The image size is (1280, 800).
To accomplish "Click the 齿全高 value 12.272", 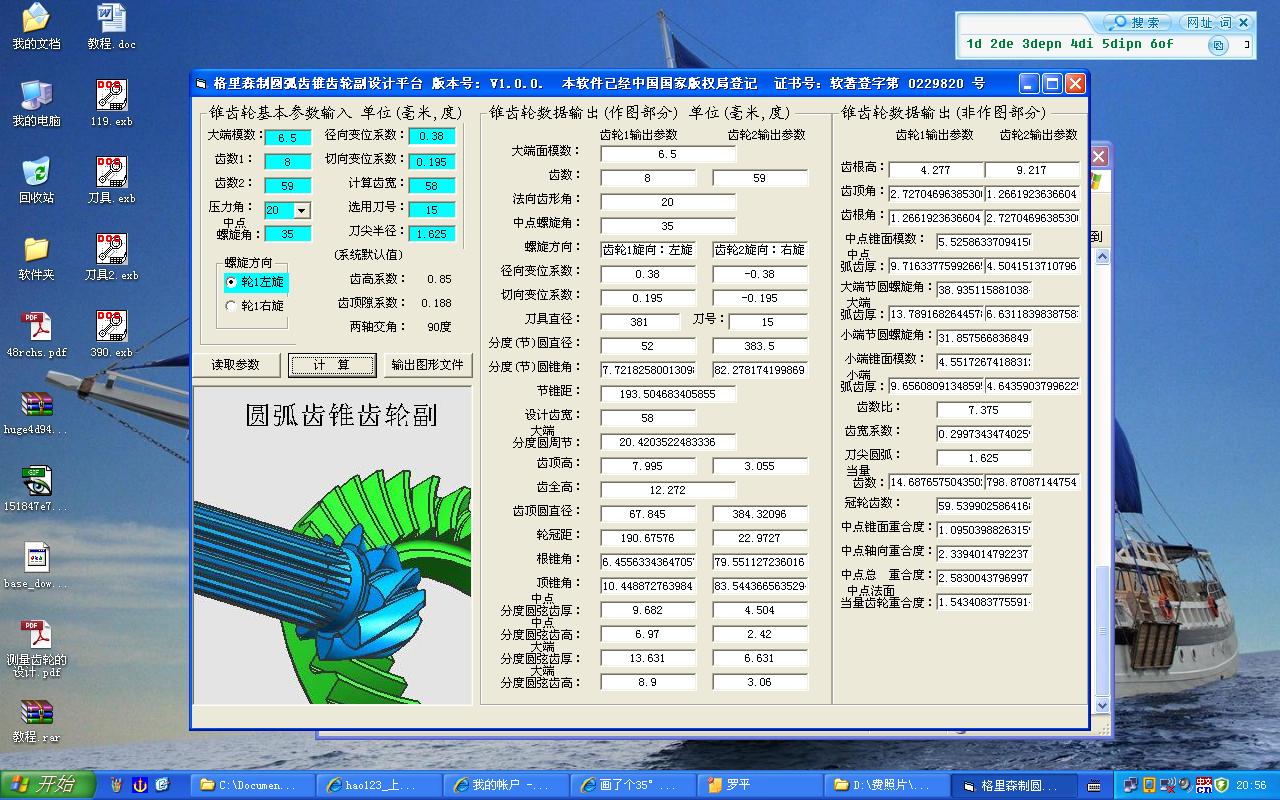I will 668,490.
